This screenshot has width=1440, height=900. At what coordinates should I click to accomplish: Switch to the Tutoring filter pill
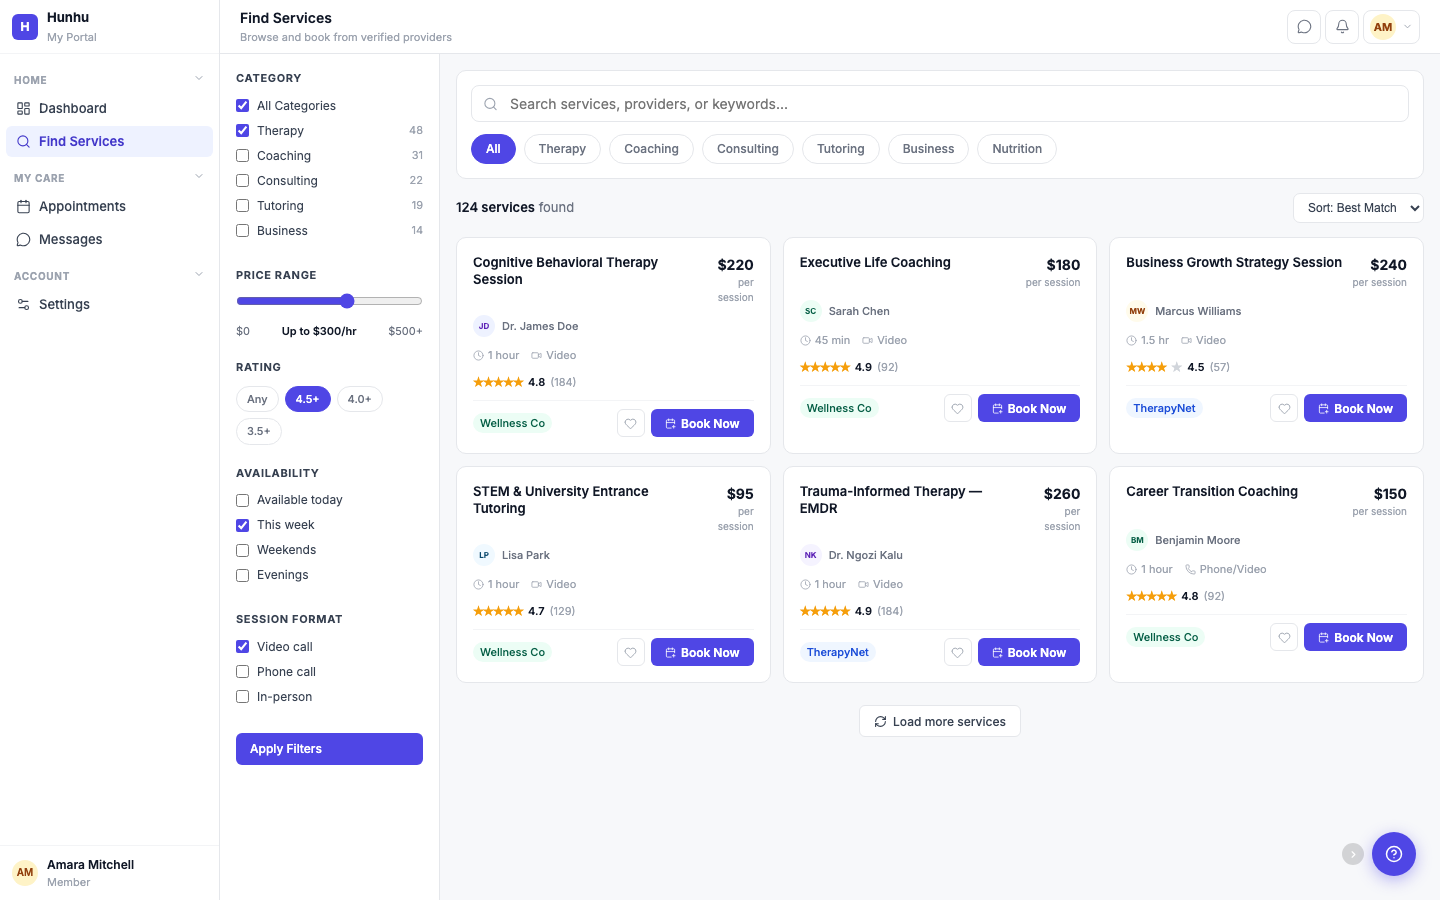(x=840, y=148)
